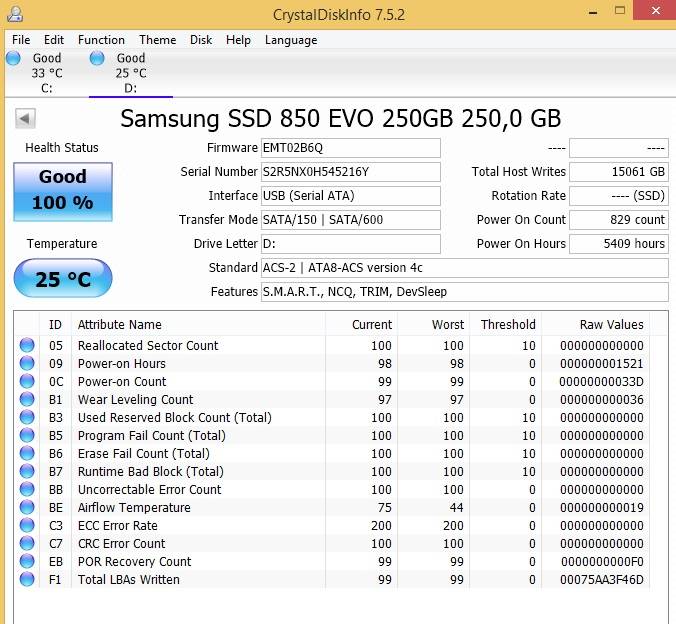This screenshot has height=624, width=676.
Task: Click status orb for Airflow Temperature
Action: (27, 508)
